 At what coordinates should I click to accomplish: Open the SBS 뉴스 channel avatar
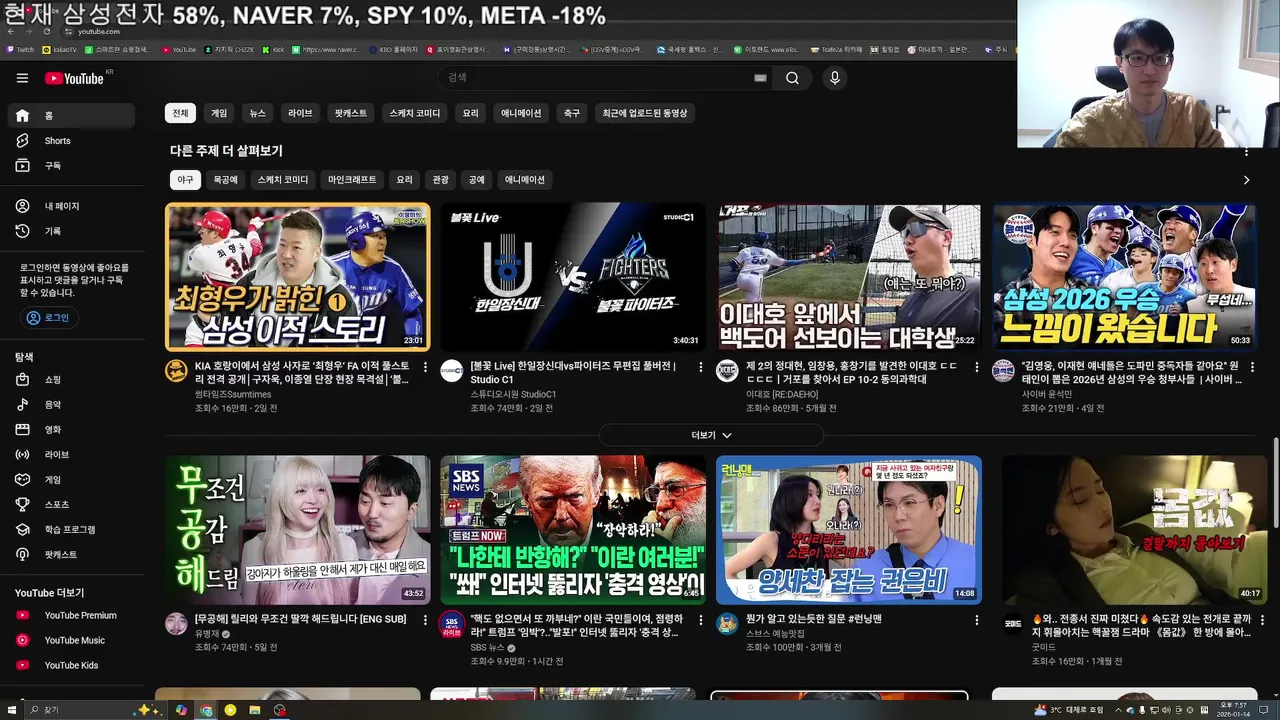click(x=452, y=623)
